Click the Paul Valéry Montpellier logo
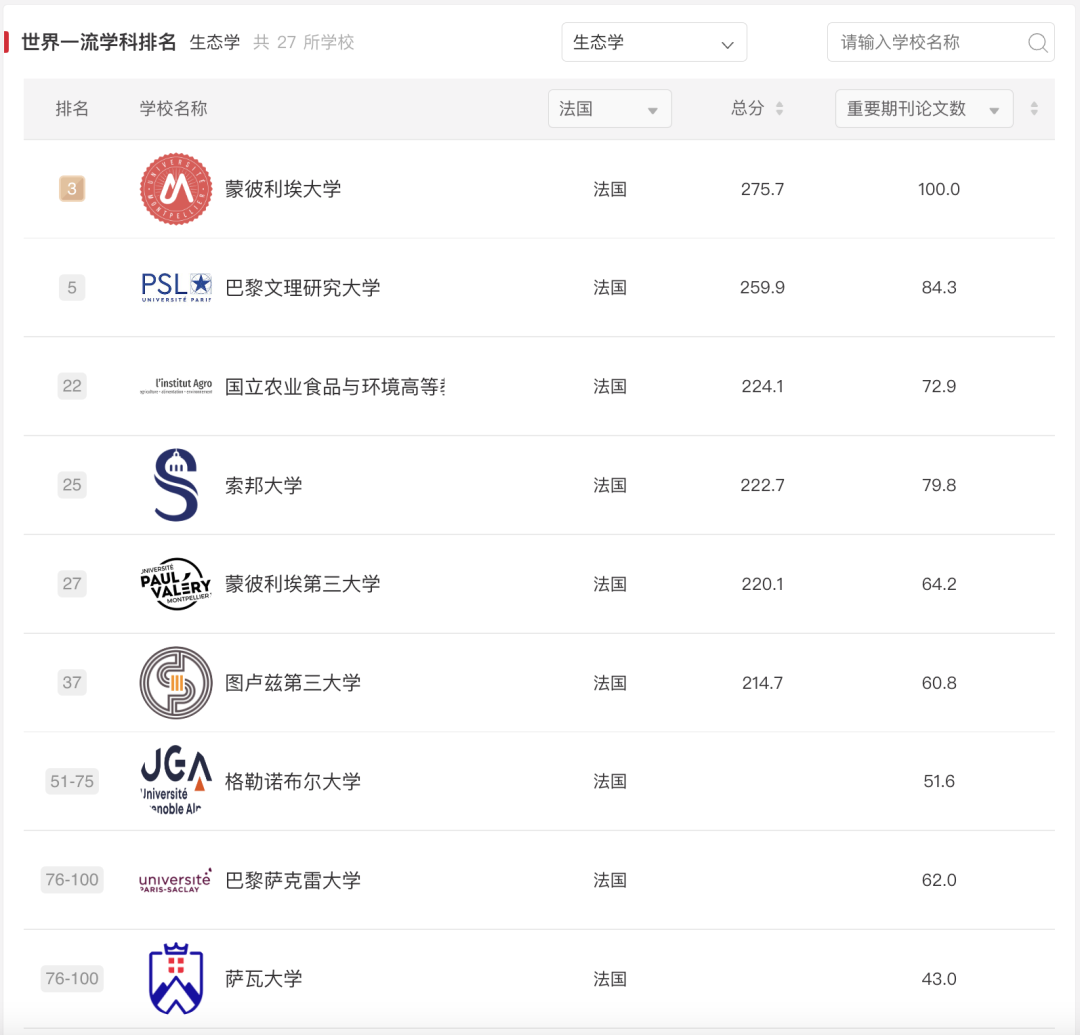The image size is (1080, 1035). click(176, 584)
